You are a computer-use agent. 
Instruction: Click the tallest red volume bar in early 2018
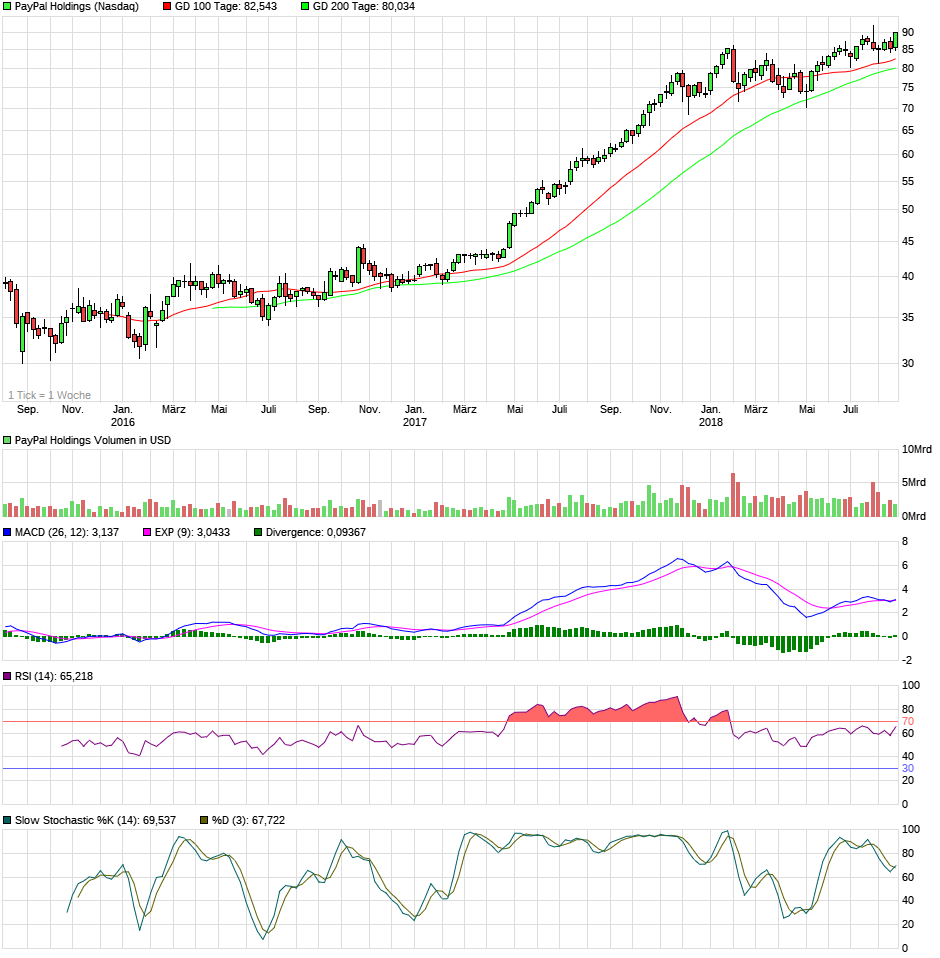click(x=733, y=495)
